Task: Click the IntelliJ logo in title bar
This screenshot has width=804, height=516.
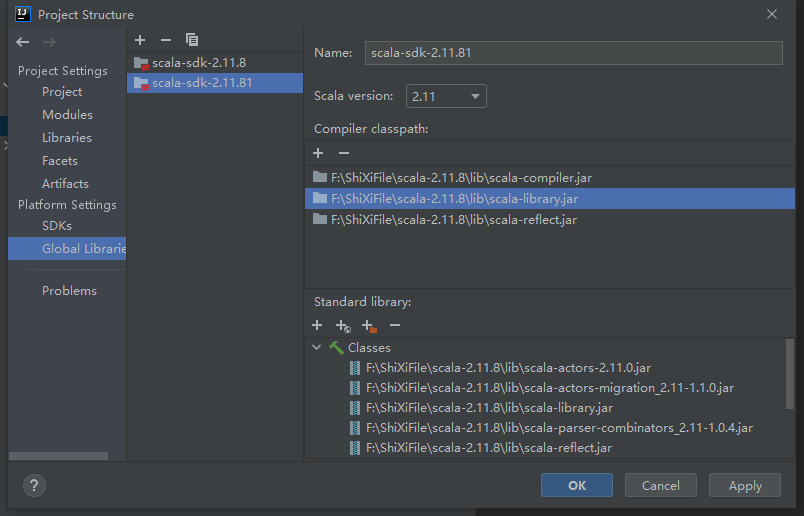Action: point(23,14)
